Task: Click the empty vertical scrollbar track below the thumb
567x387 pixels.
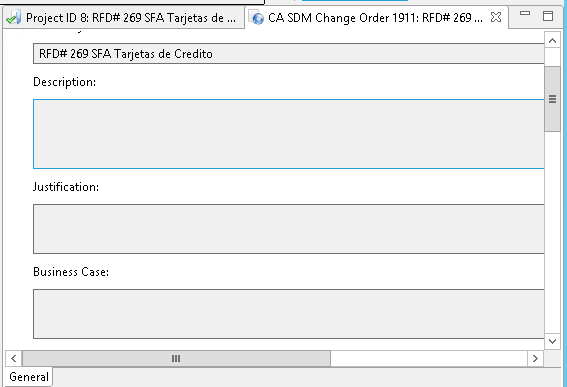Action: tap(552, 232)
